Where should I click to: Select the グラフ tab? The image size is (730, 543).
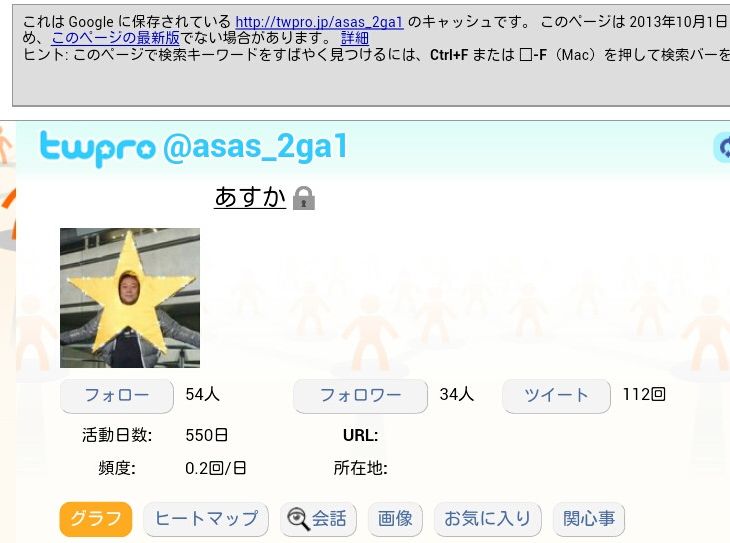click(96, 519)
